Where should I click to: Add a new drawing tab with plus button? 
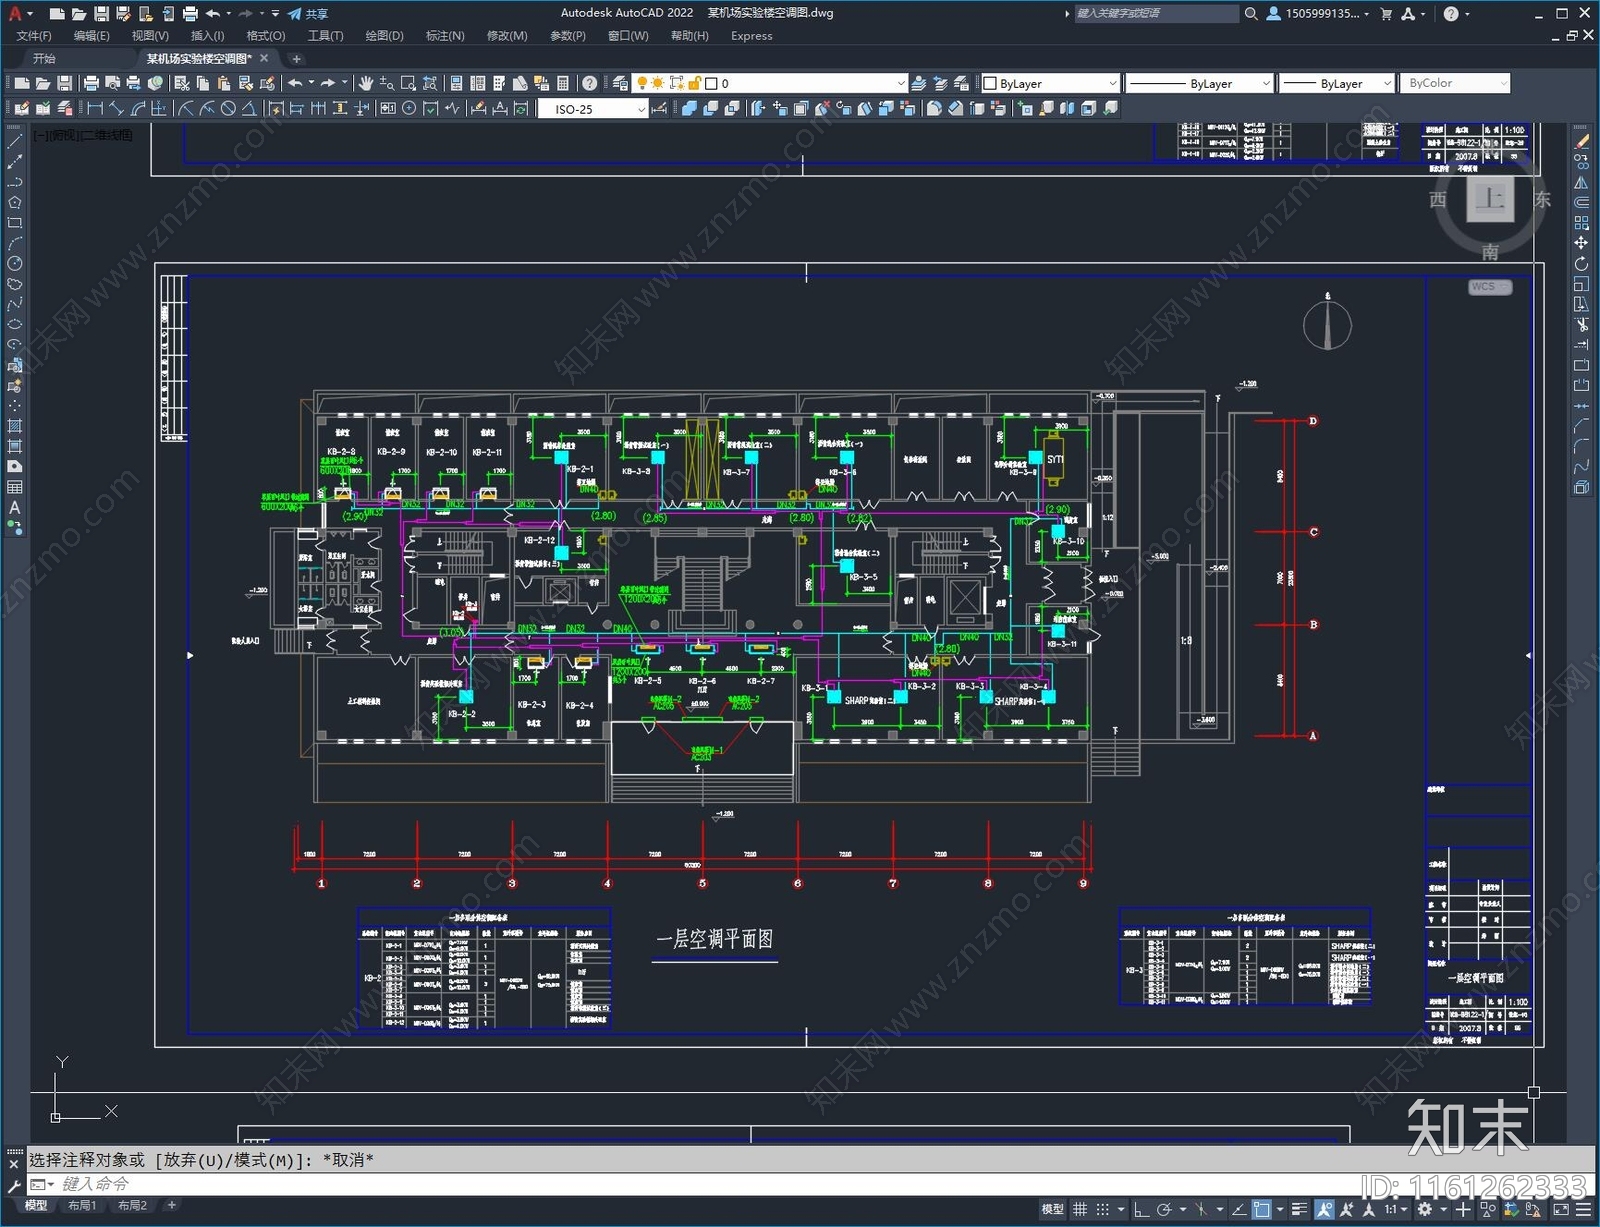click(x=296, y=59)
